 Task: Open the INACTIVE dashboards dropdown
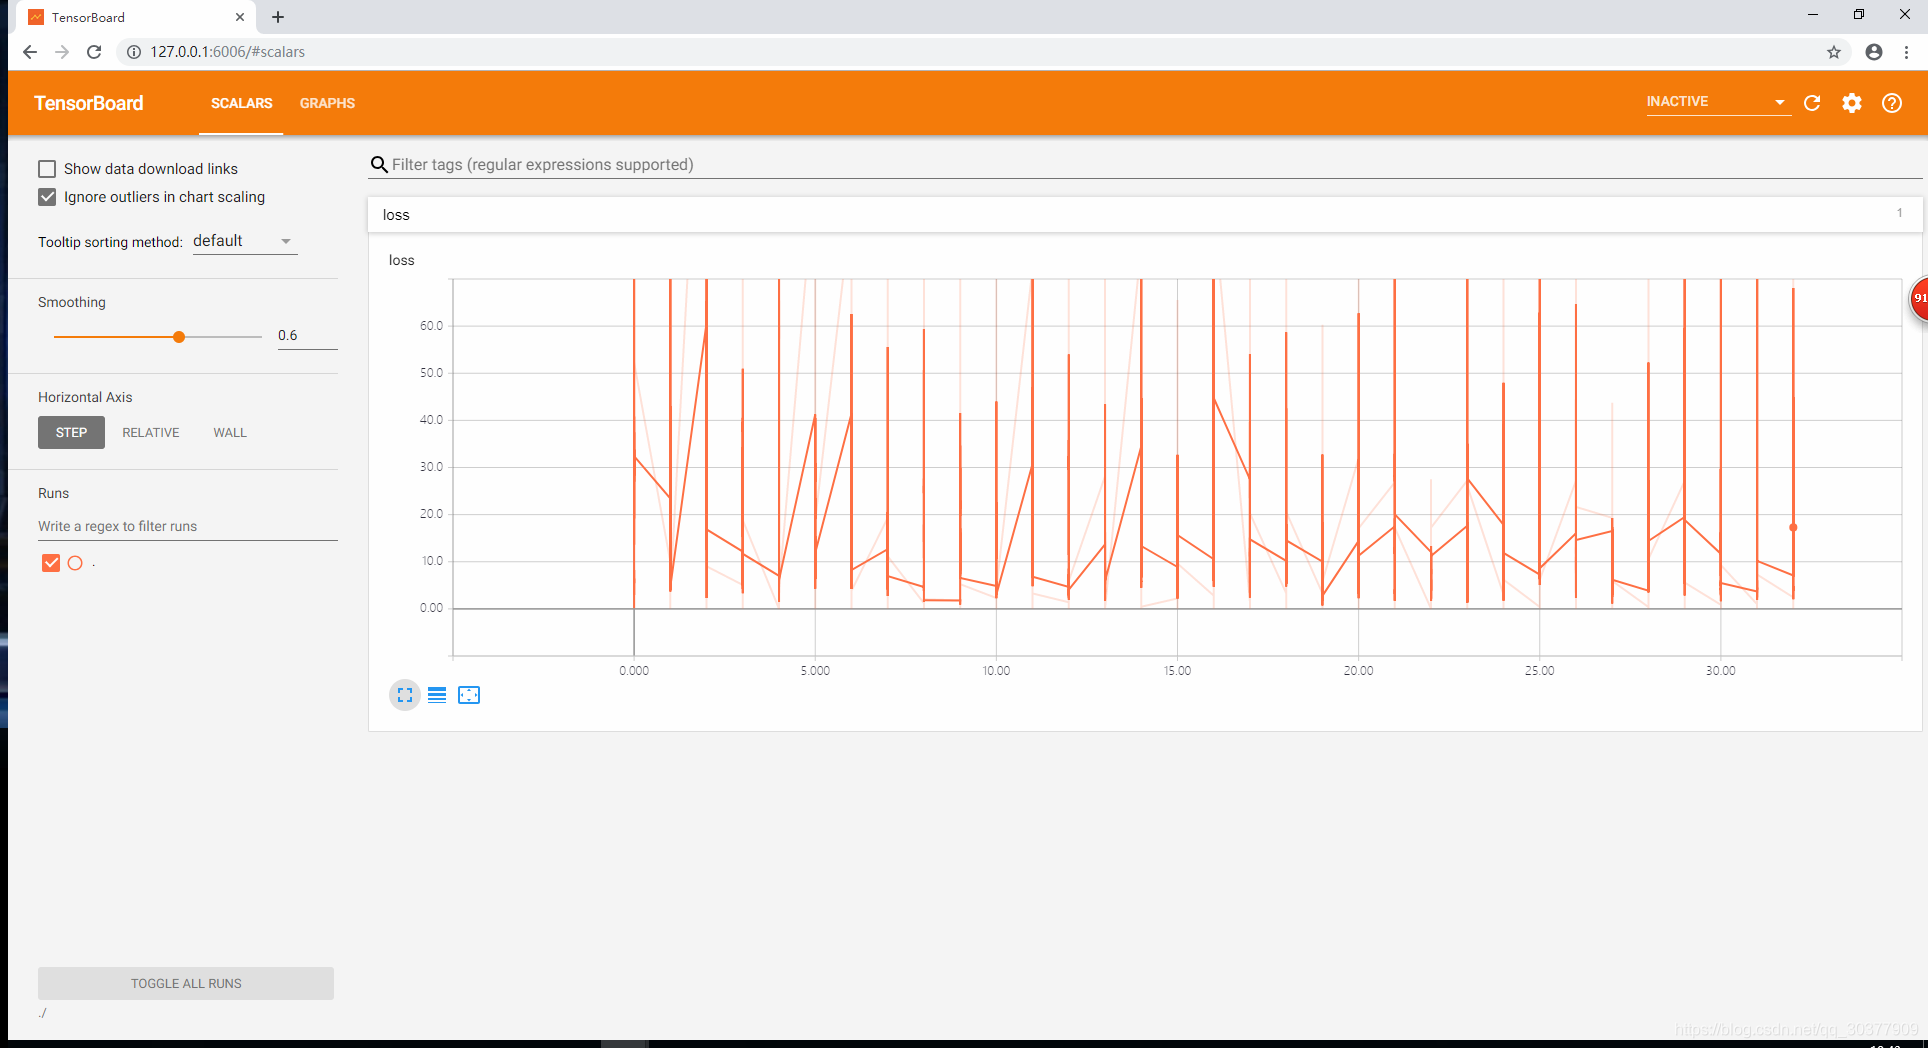click(x=1717, y=102)
